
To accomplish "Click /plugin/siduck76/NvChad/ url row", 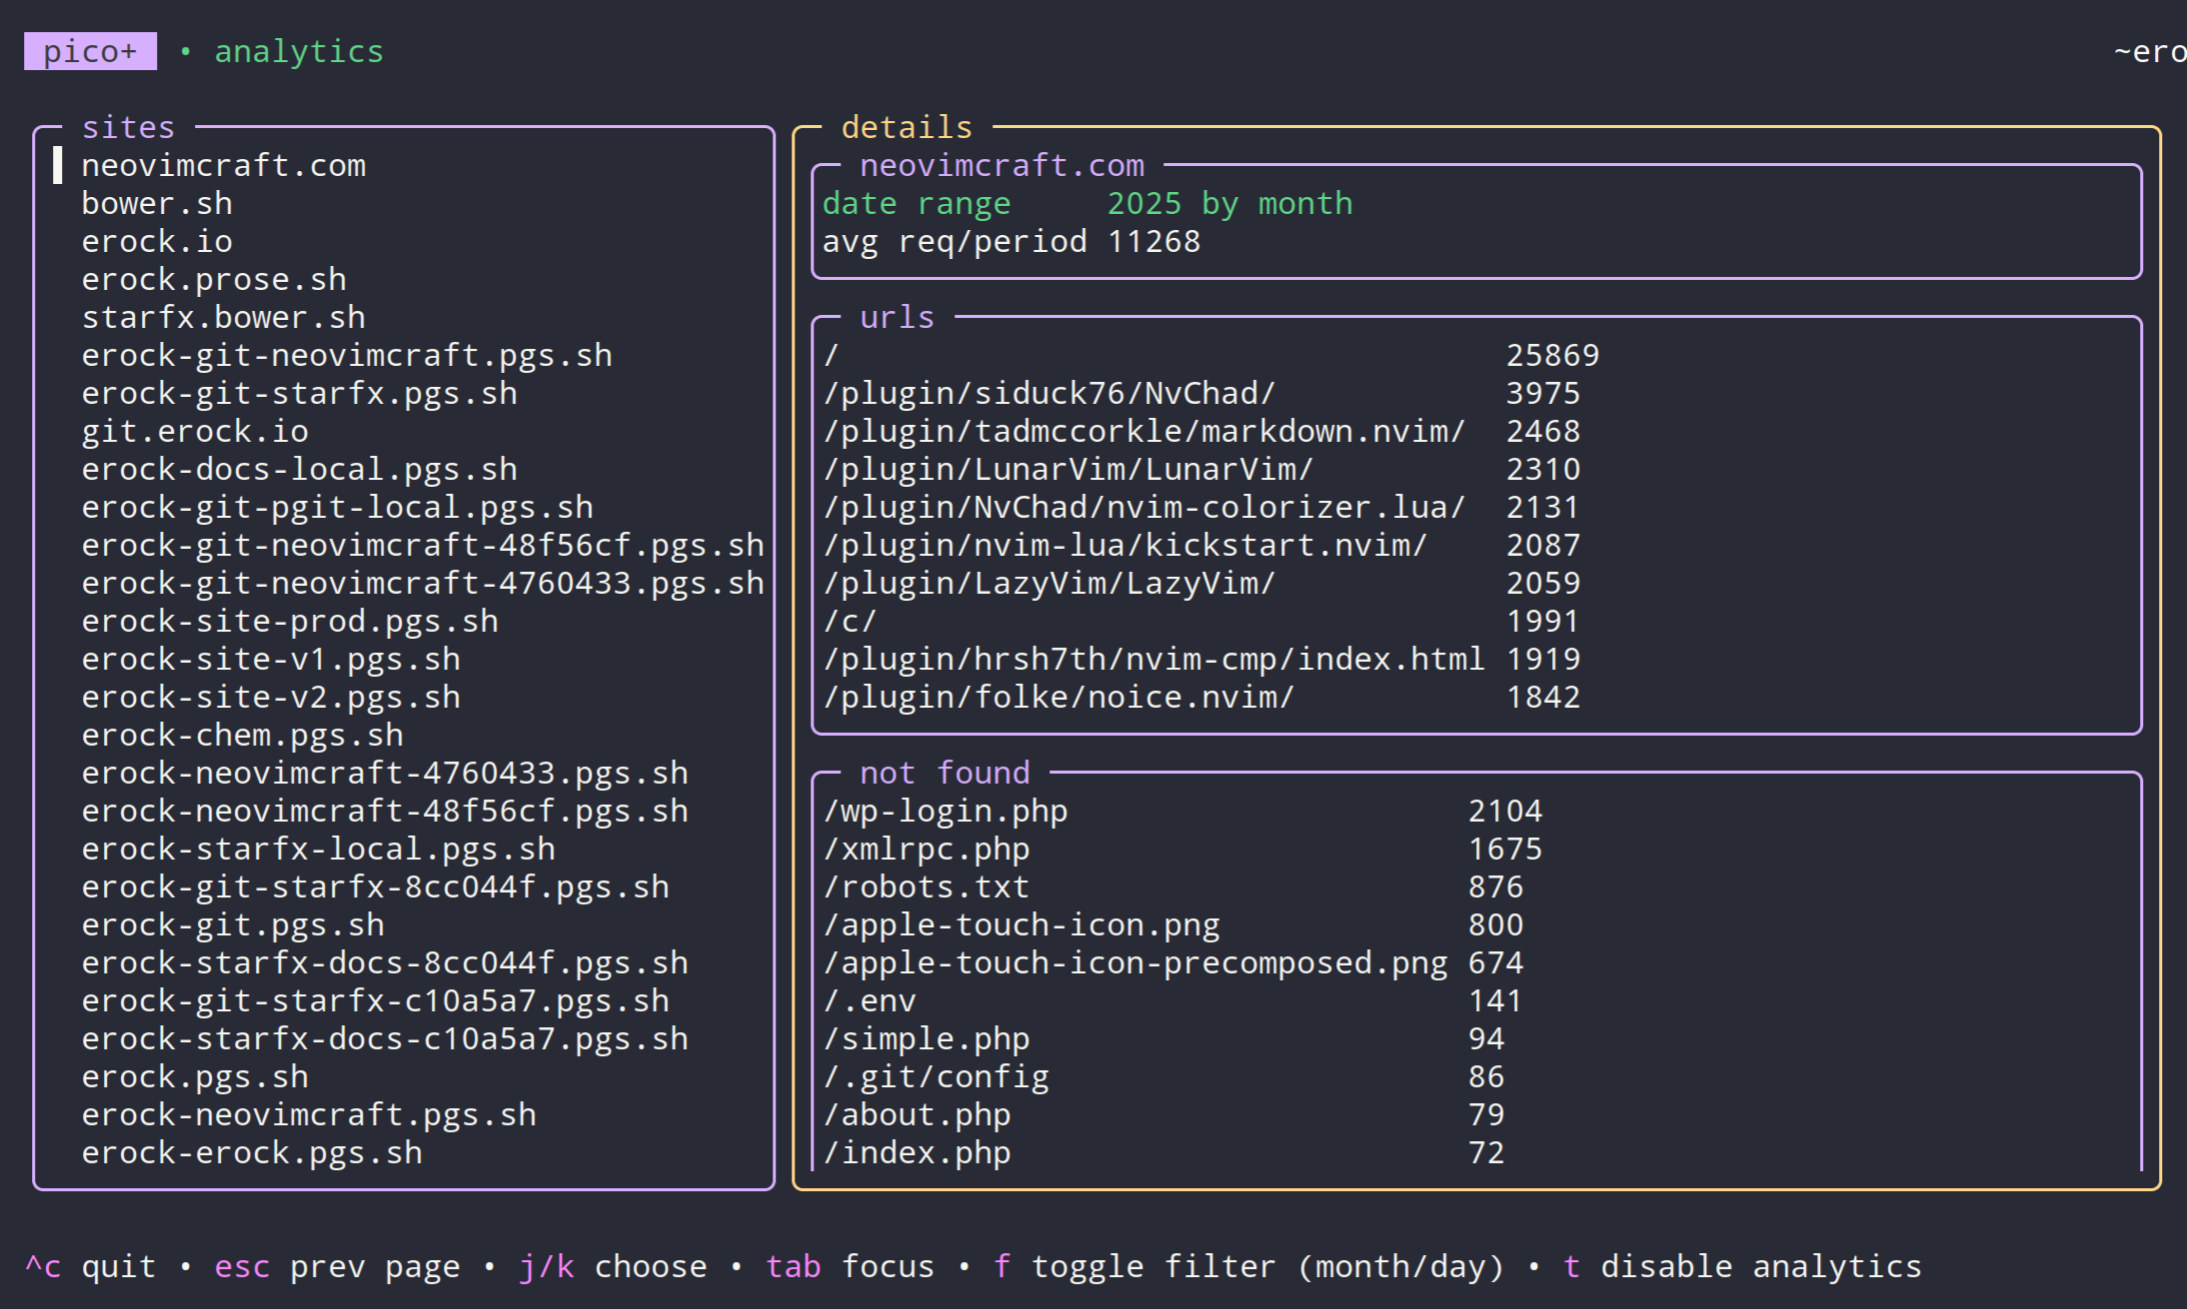I will tap(1049, 394).
